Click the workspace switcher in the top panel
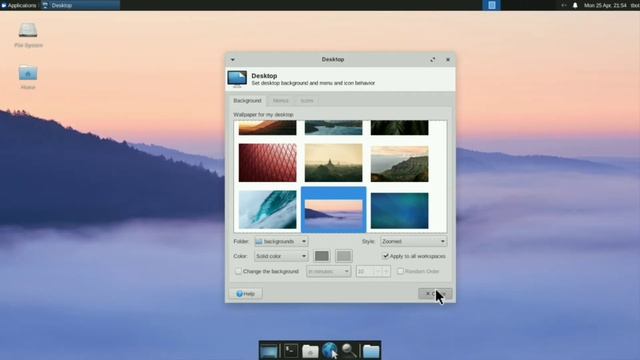Viewport: 640px width, 360px height. click(x=491, y=5)
